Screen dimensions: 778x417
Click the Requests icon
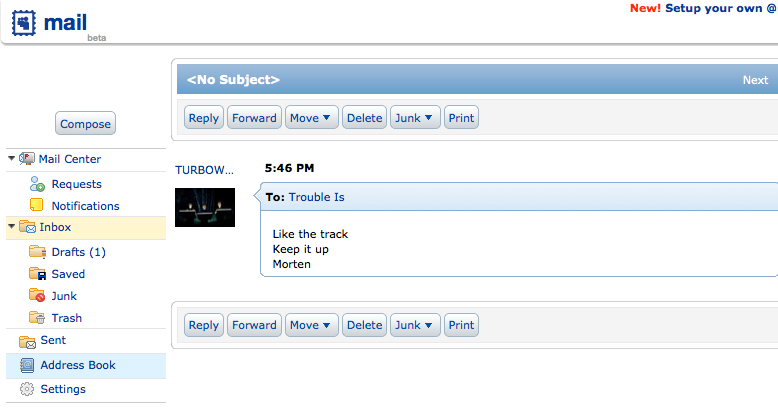(x=37, y=184)
